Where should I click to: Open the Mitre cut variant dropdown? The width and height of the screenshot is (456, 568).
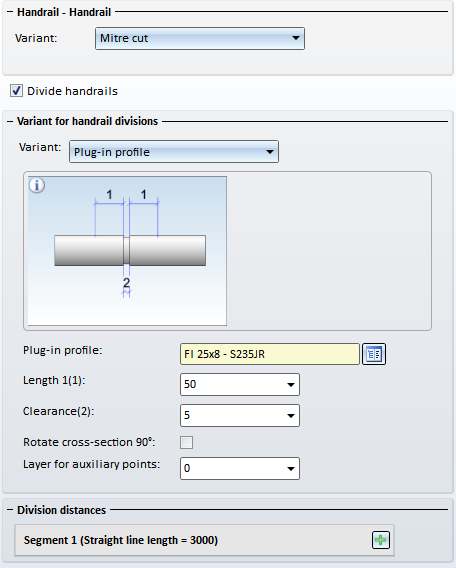(x=200, y=38)
